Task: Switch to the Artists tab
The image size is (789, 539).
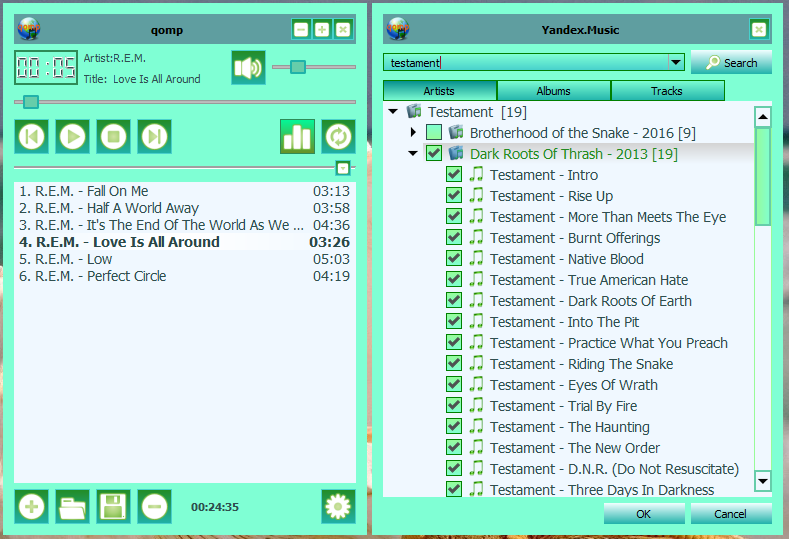Action: coord(439,91)
